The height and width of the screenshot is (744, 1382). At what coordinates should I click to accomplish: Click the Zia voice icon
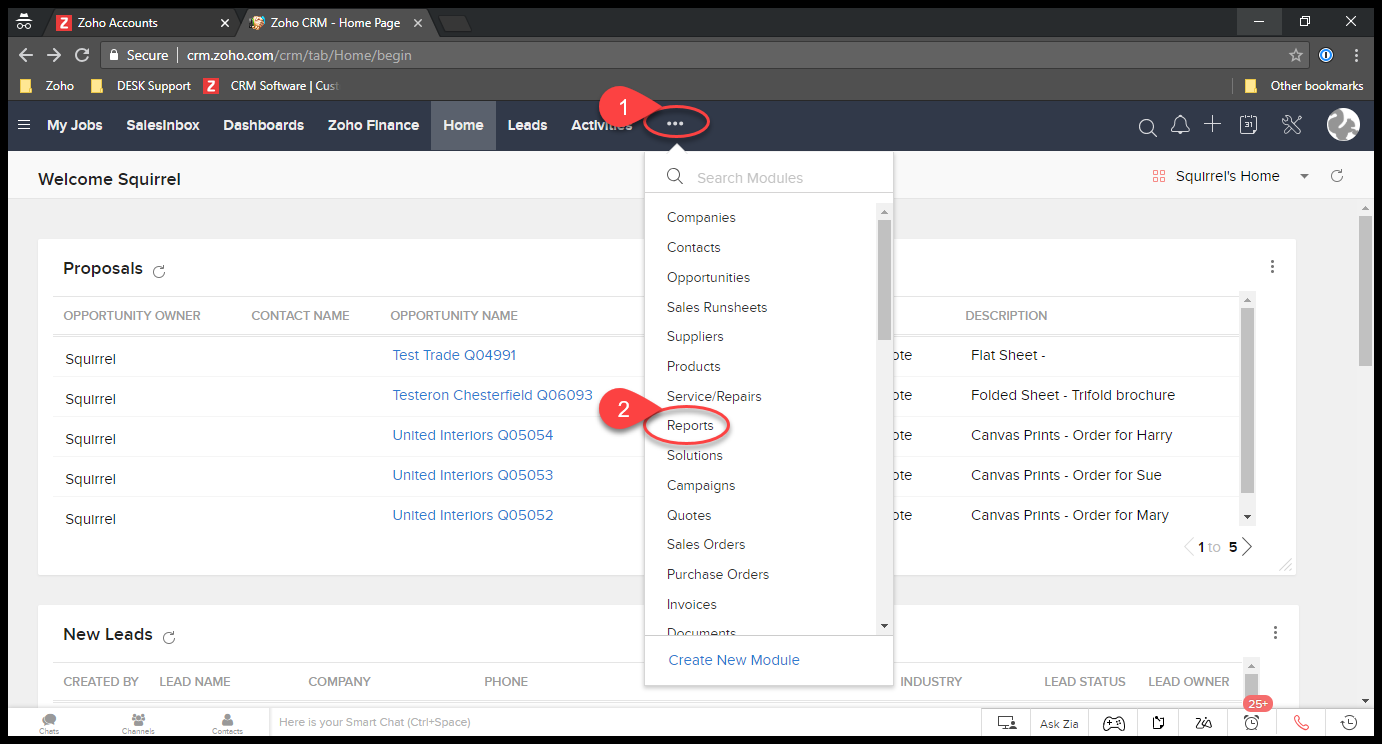1204,722
